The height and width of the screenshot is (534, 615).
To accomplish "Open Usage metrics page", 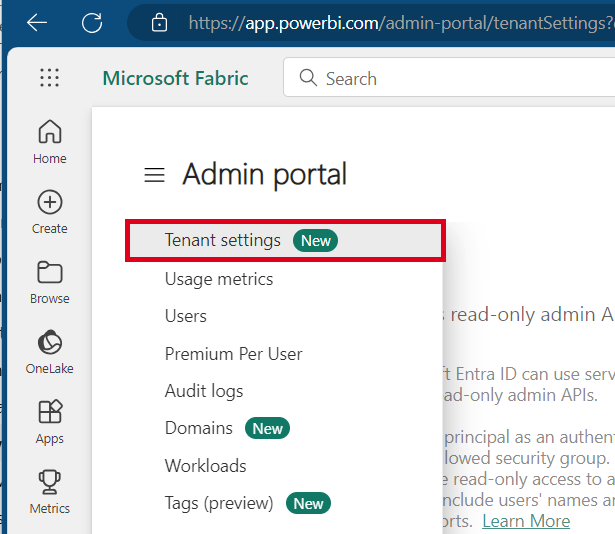I will tap(219, 279).
